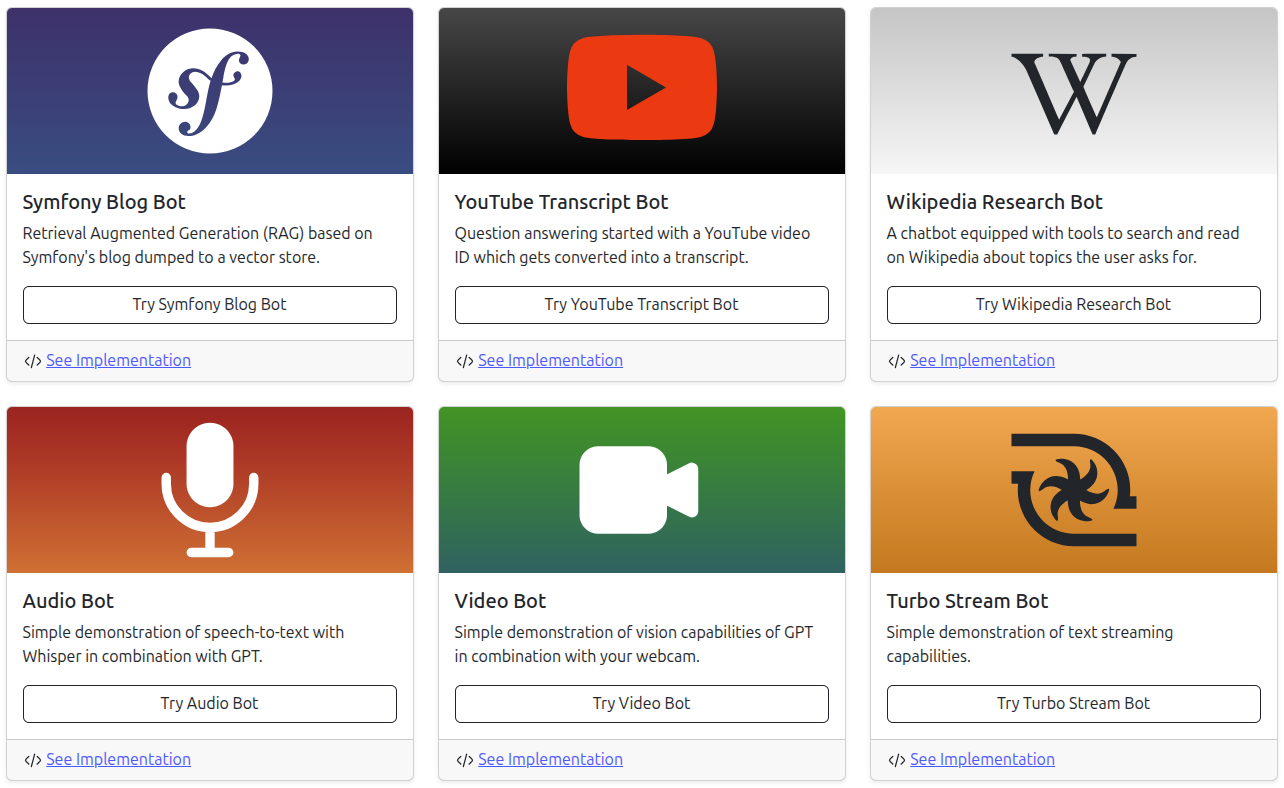Screen dimensions: 1284x788
Task: Open Try Video Bot
Action: pos(642,704)
